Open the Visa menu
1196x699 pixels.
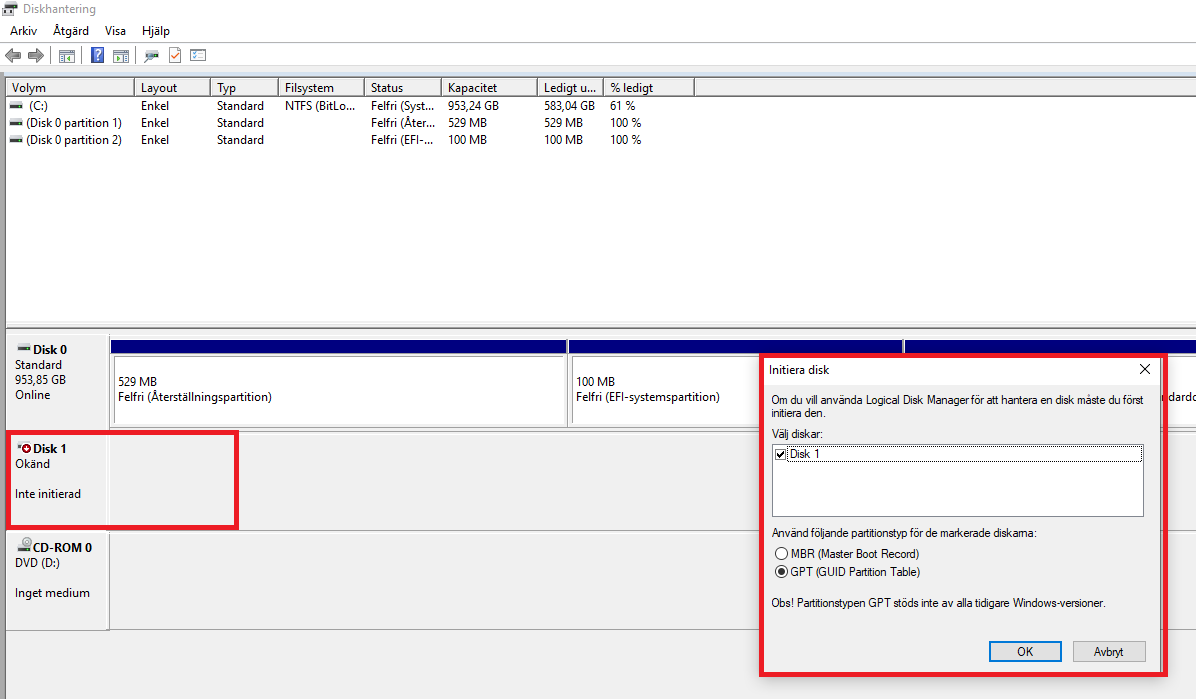[115, 31]
